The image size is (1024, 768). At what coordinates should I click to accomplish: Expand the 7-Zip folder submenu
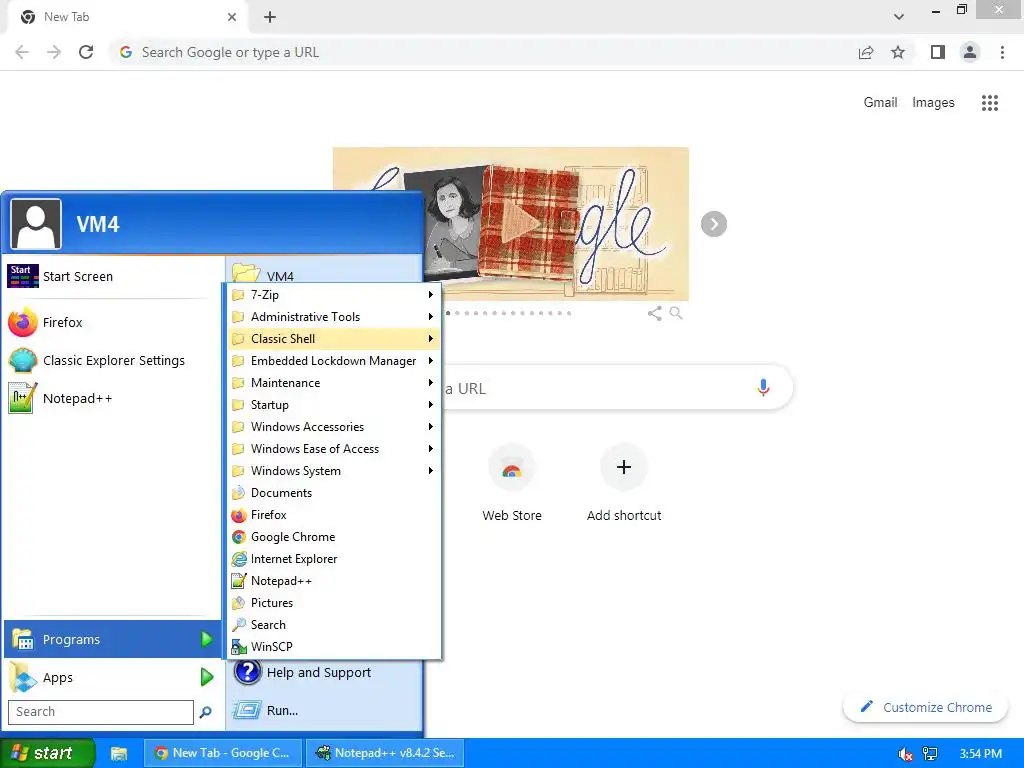pos(334,295)
